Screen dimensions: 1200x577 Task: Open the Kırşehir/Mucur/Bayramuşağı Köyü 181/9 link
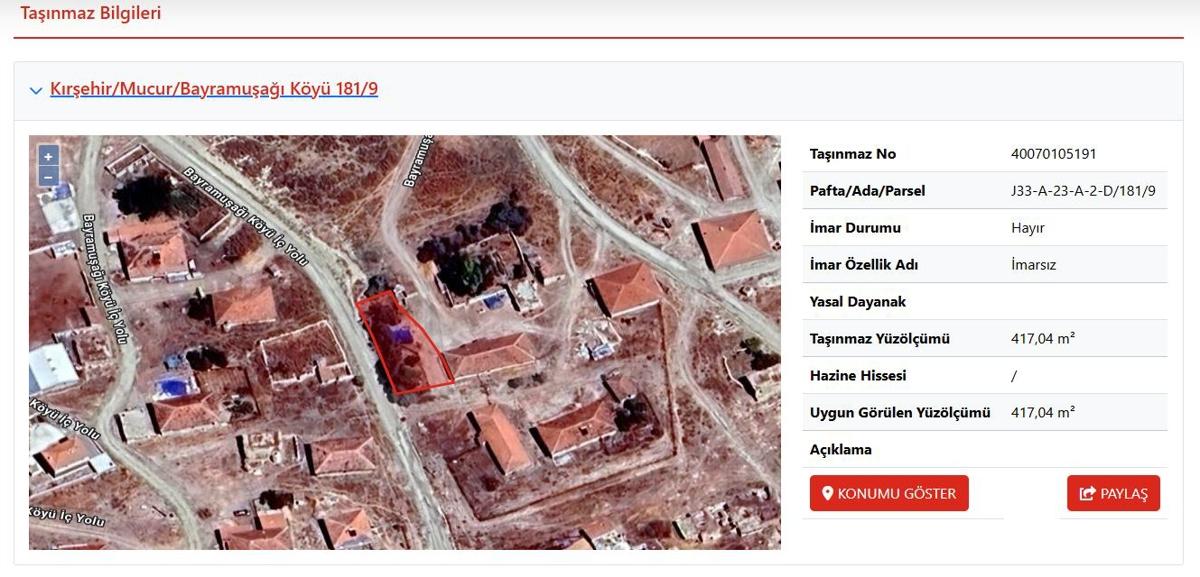click(x=214, y=89)
